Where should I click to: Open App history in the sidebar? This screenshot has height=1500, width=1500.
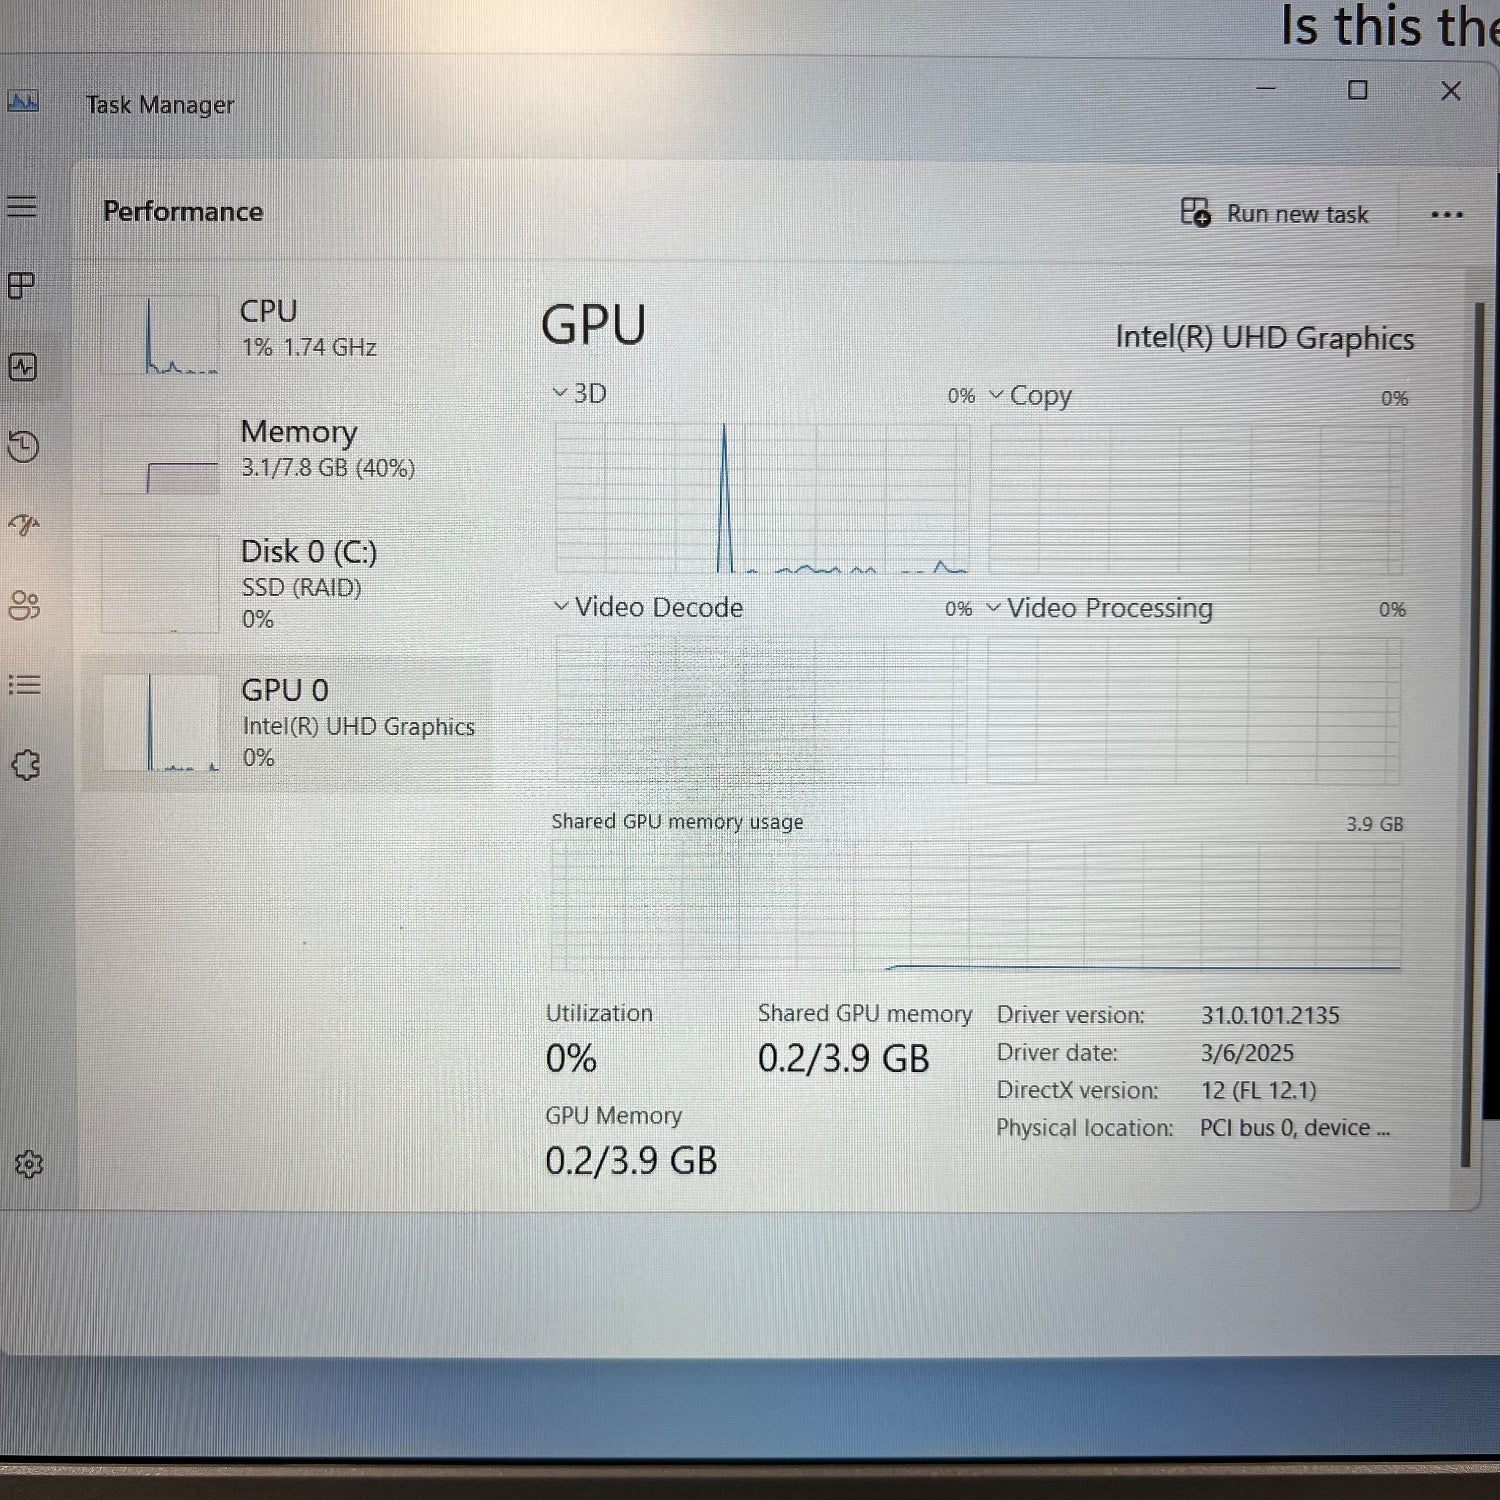[25, 447]
